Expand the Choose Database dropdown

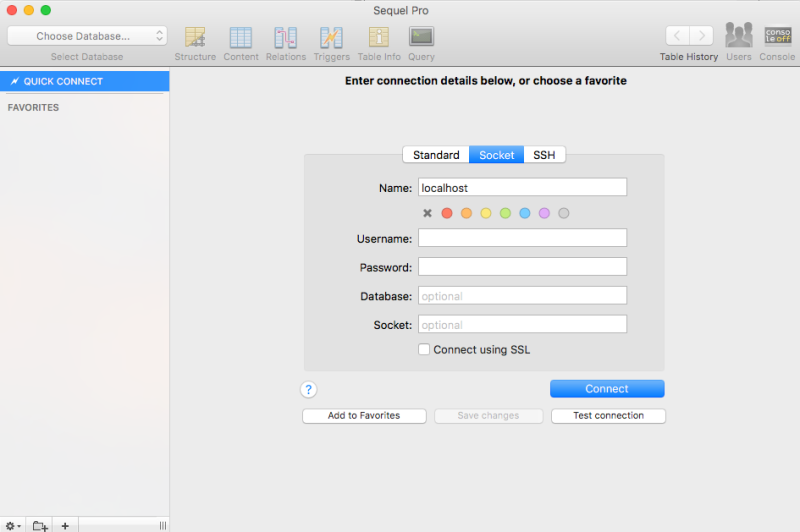click(87, 36)
